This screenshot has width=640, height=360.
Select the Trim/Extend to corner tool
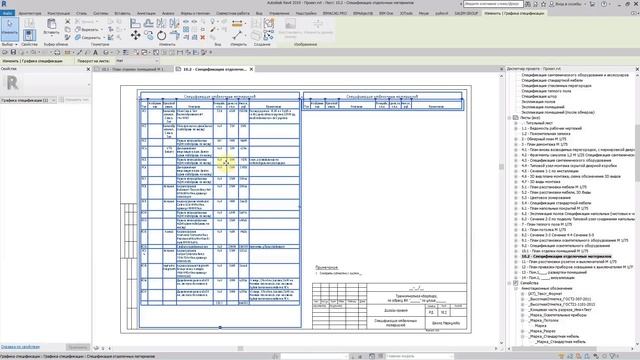174,36
